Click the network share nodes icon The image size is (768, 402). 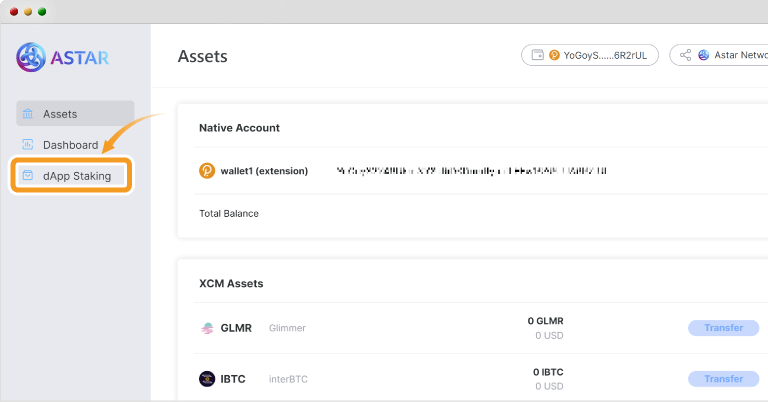point(686,55)
